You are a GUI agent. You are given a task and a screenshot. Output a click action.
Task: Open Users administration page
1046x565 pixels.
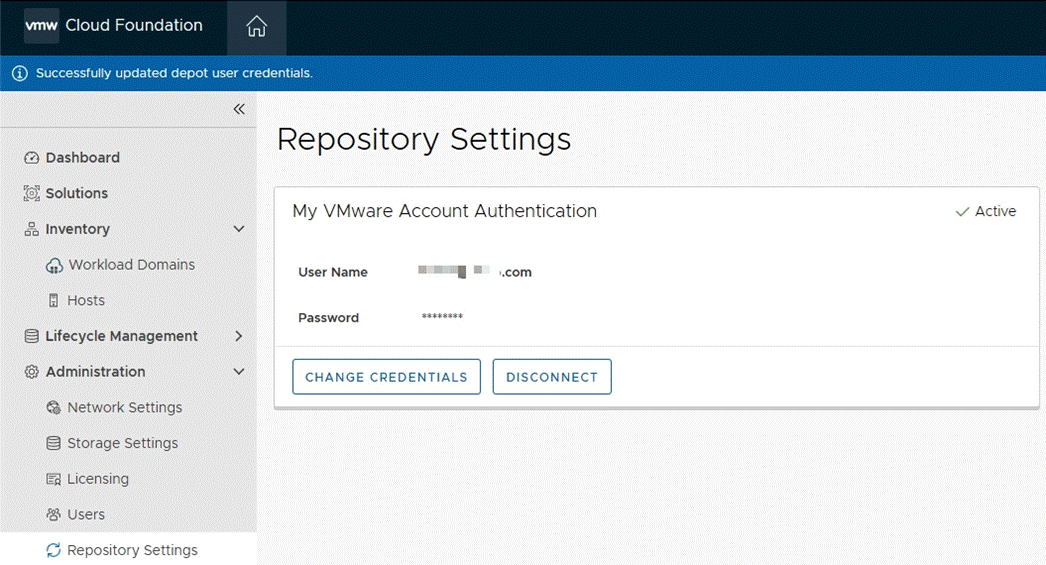coord(86,514)
